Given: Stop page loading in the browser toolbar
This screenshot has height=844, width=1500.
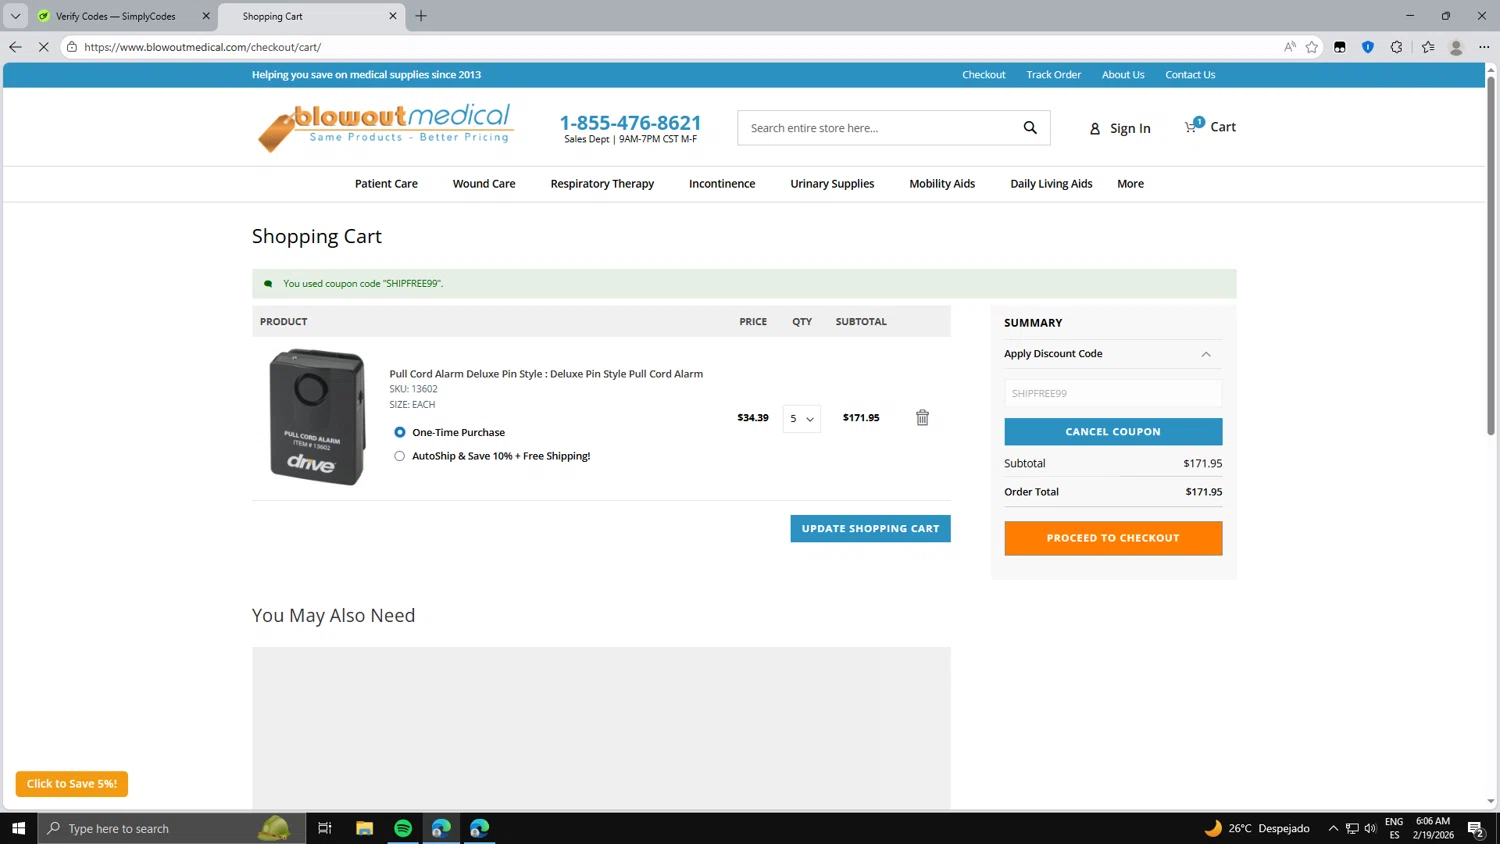Looking at the screenshot, I should (43, 47).
